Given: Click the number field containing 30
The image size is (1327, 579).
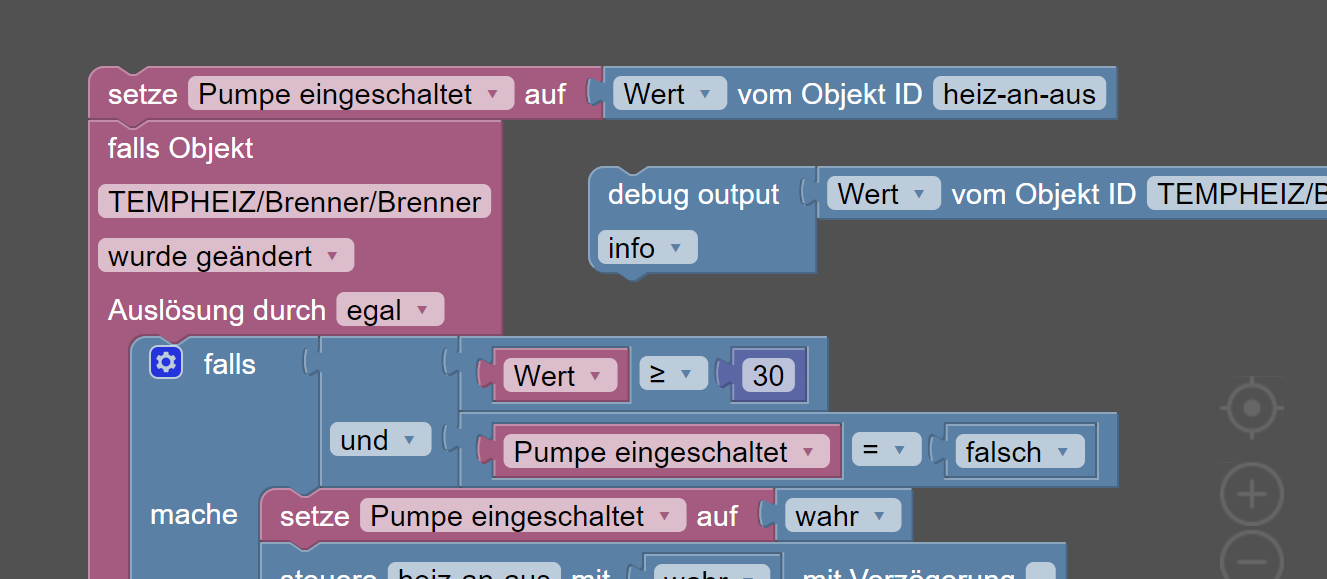Looking at the screenshot, I should click(x=768, y=376).
